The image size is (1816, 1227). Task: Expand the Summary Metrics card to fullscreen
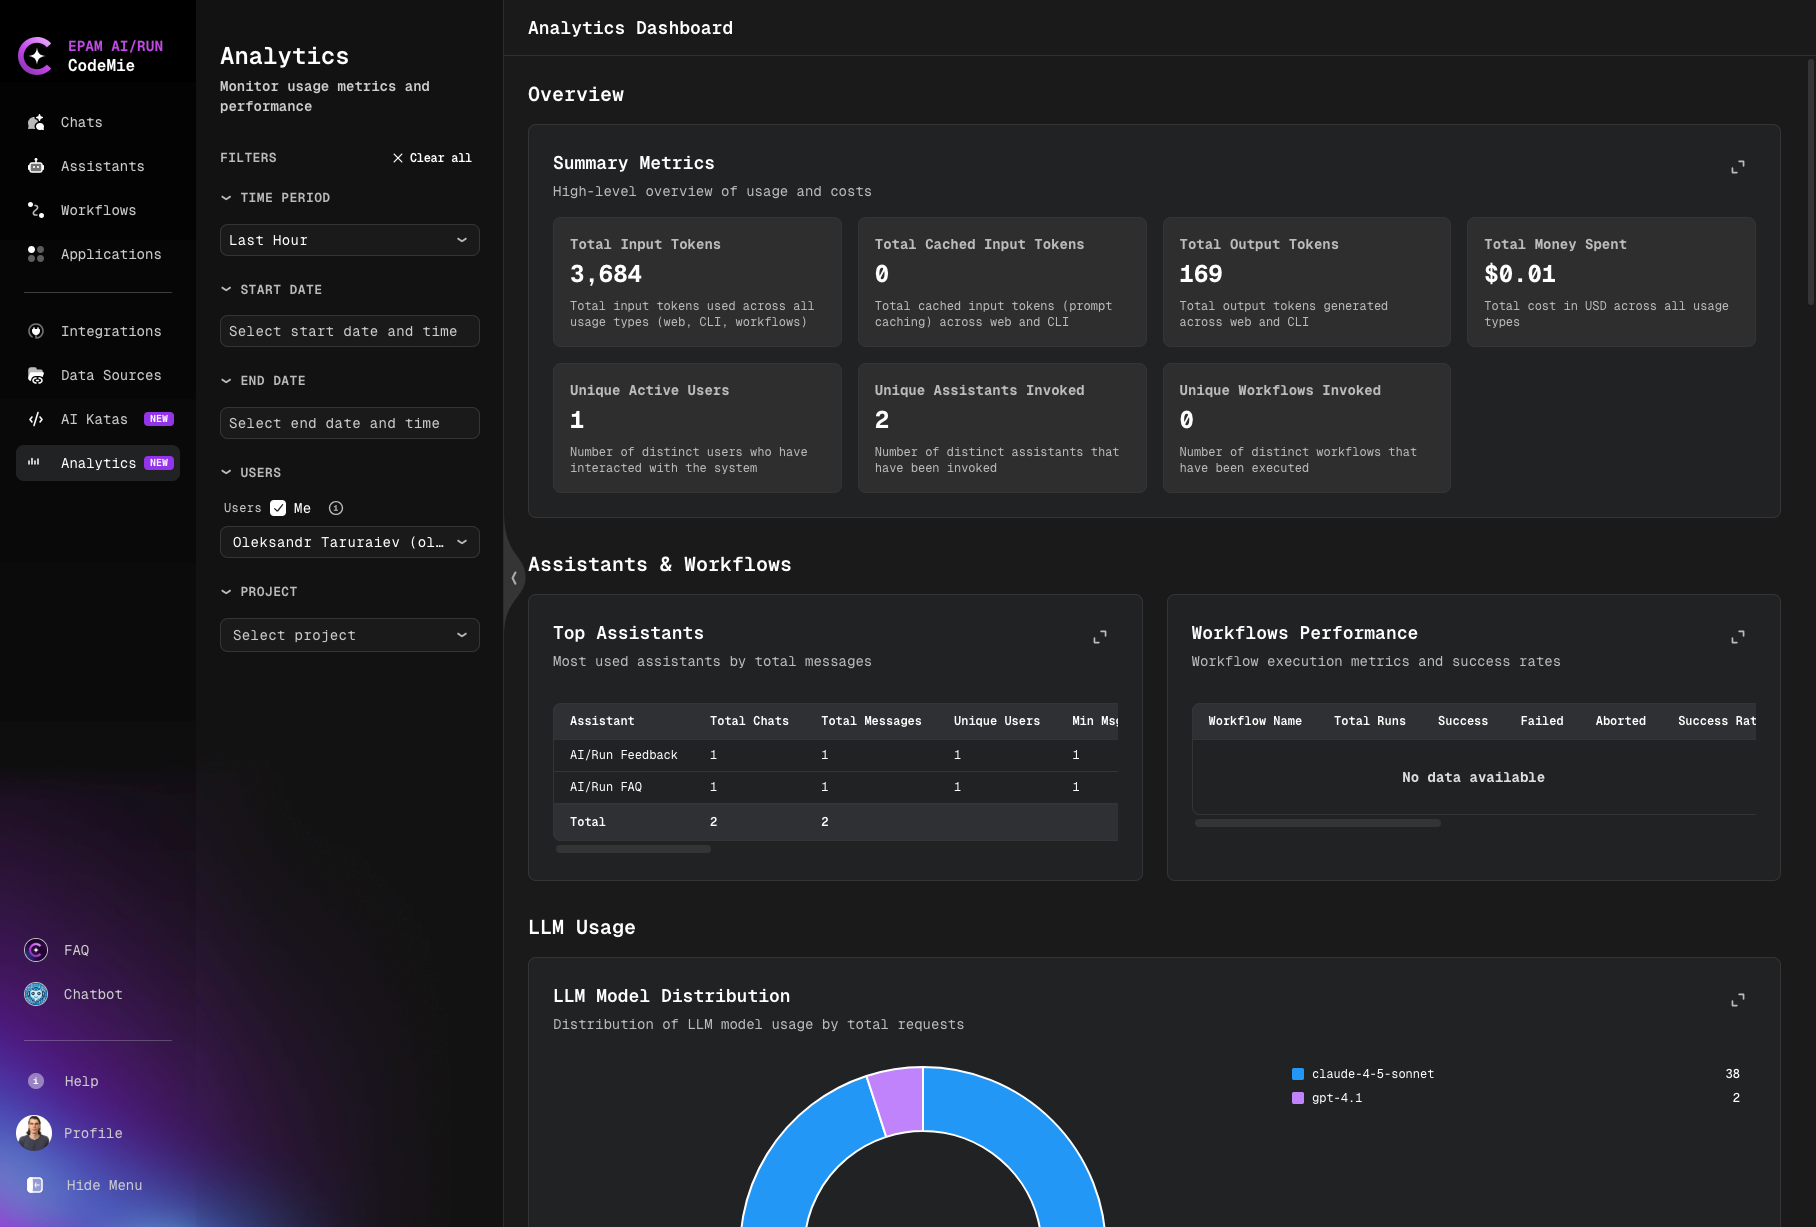pos(1738,167)
